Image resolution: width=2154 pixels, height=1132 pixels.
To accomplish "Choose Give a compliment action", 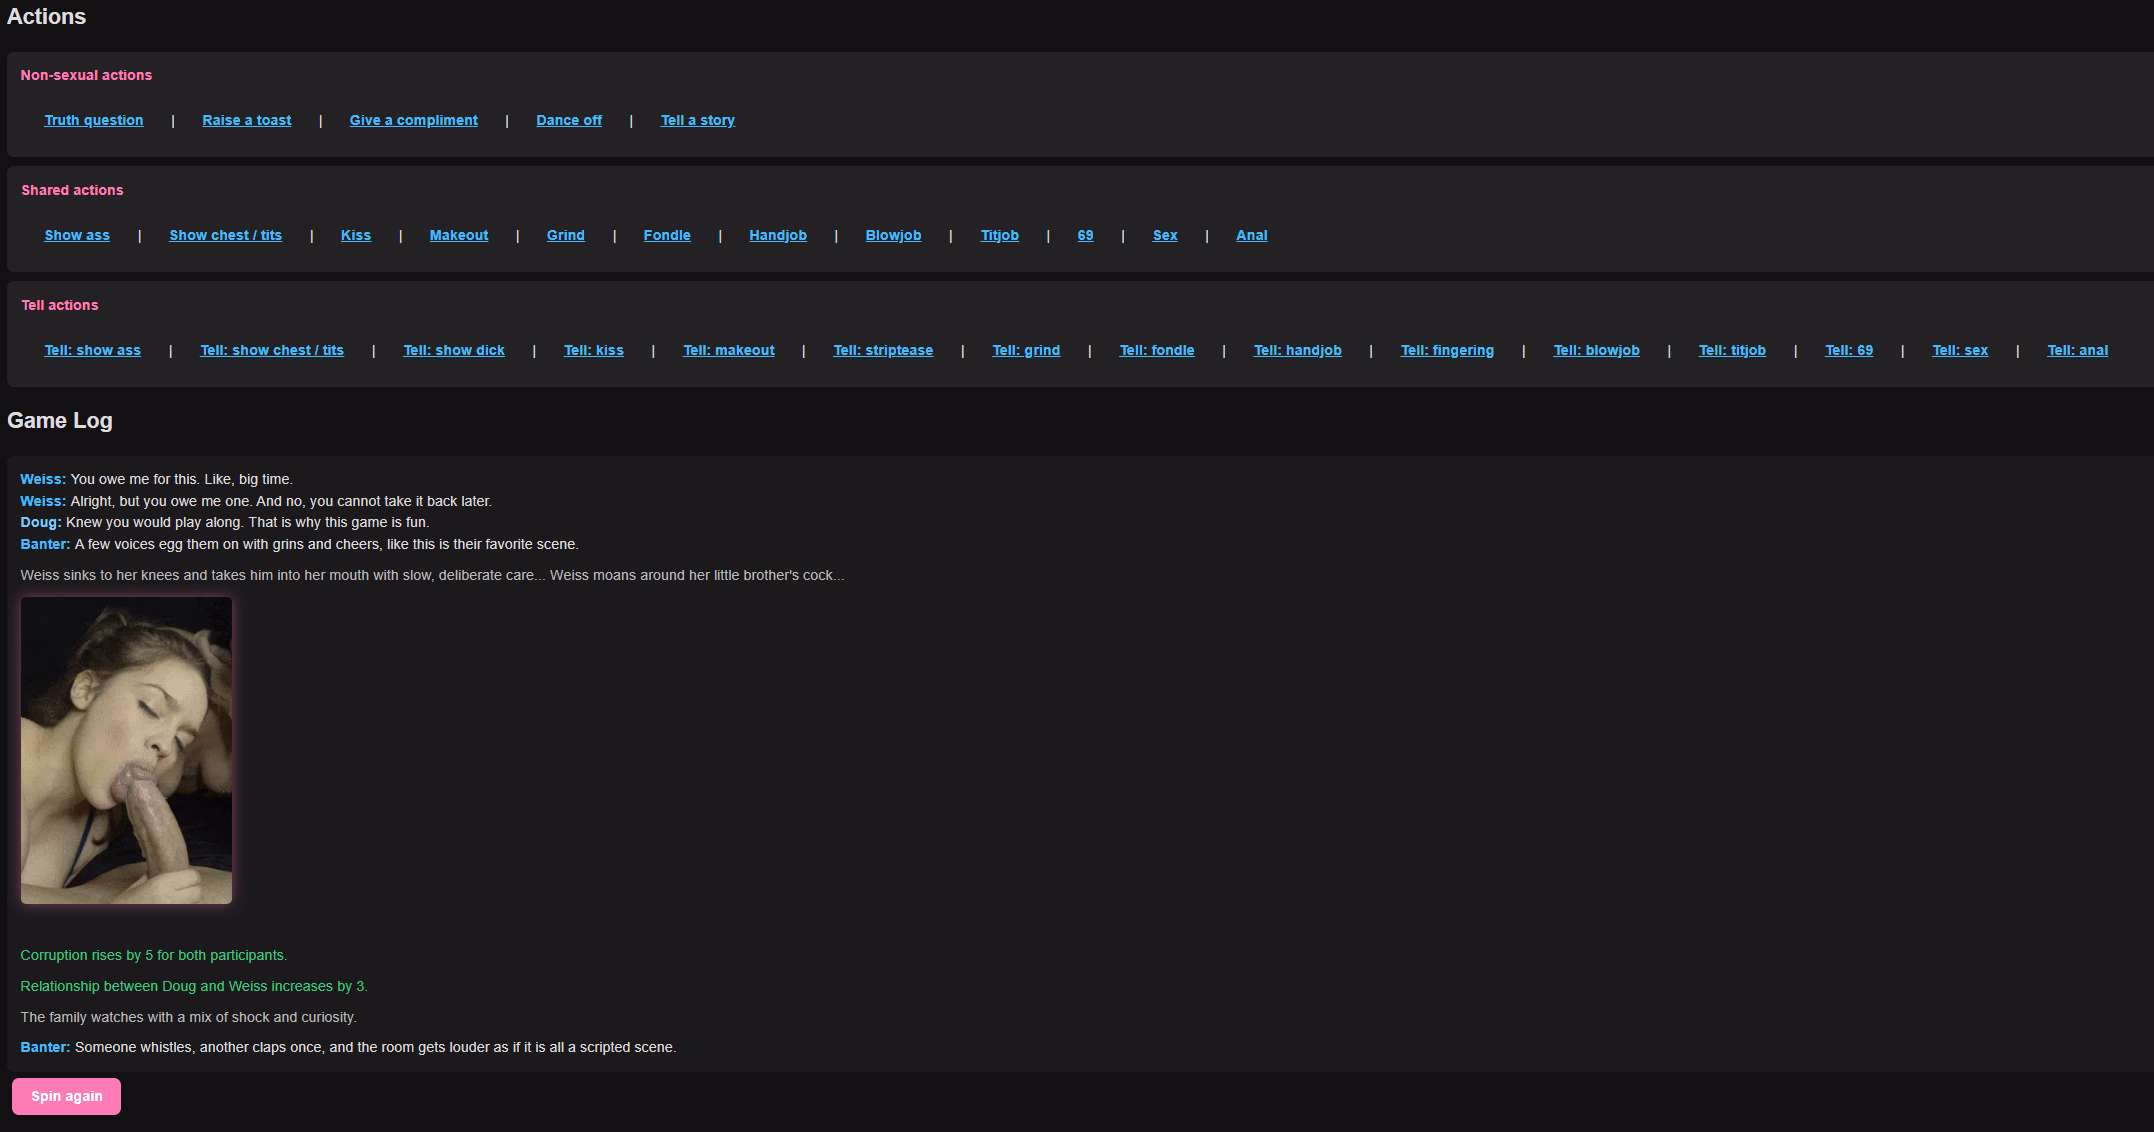I will coord(413,120).
